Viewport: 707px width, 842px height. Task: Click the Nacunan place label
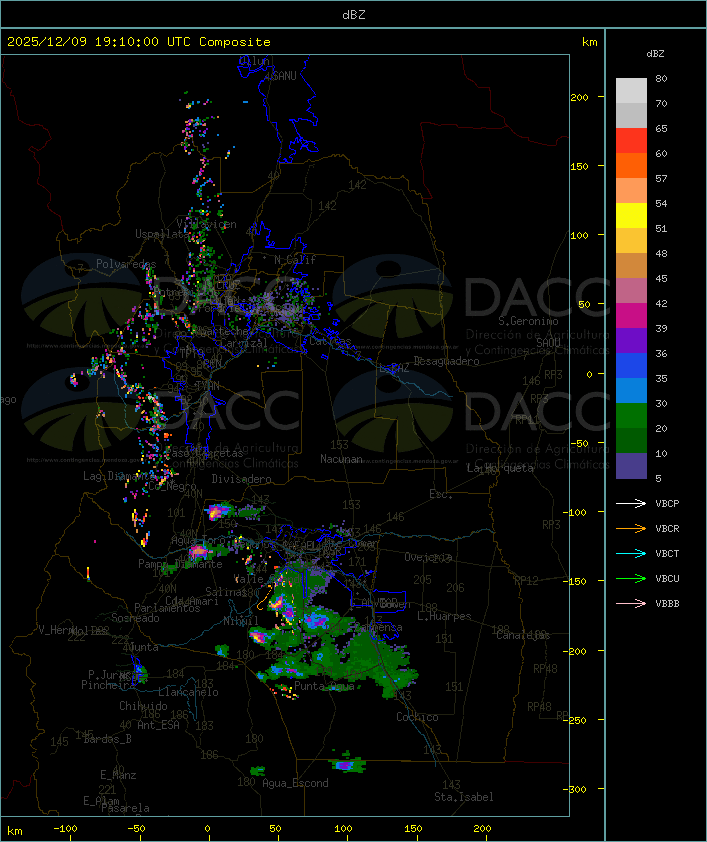(341, 459)
